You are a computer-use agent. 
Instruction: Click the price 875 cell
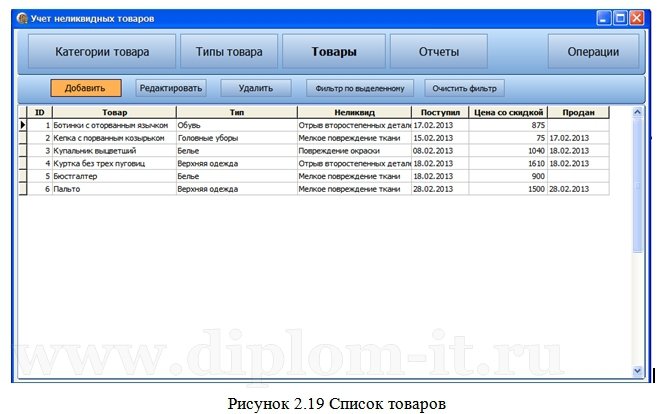[508, 125]
